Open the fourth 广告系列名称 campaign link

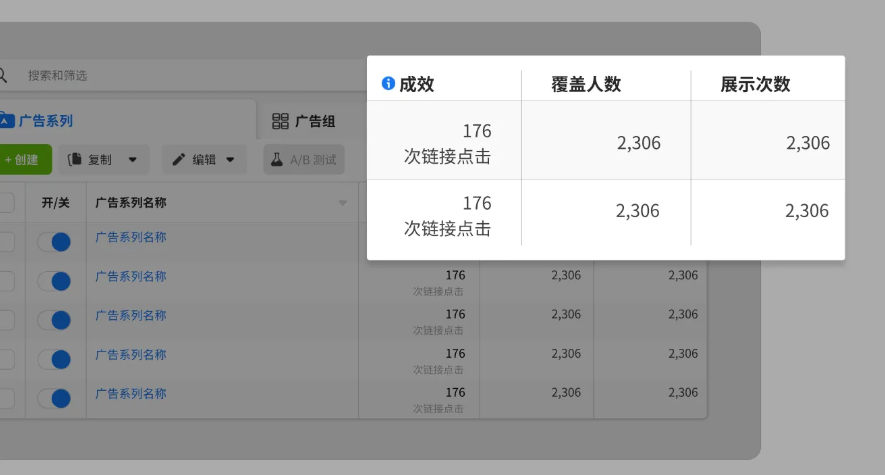click(131, 355)
